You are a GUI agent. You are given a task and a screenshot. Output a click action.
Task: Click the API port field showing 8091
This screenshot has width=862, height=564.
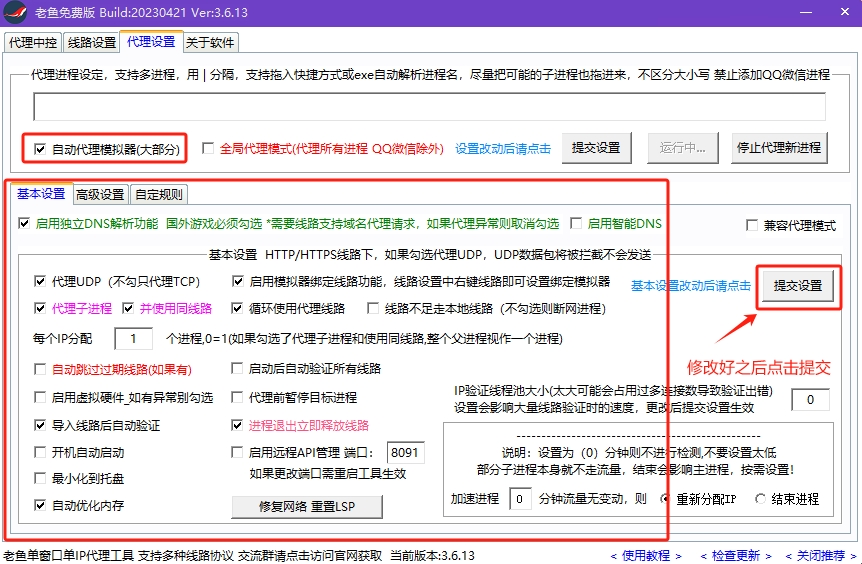(x=406, y=452)
